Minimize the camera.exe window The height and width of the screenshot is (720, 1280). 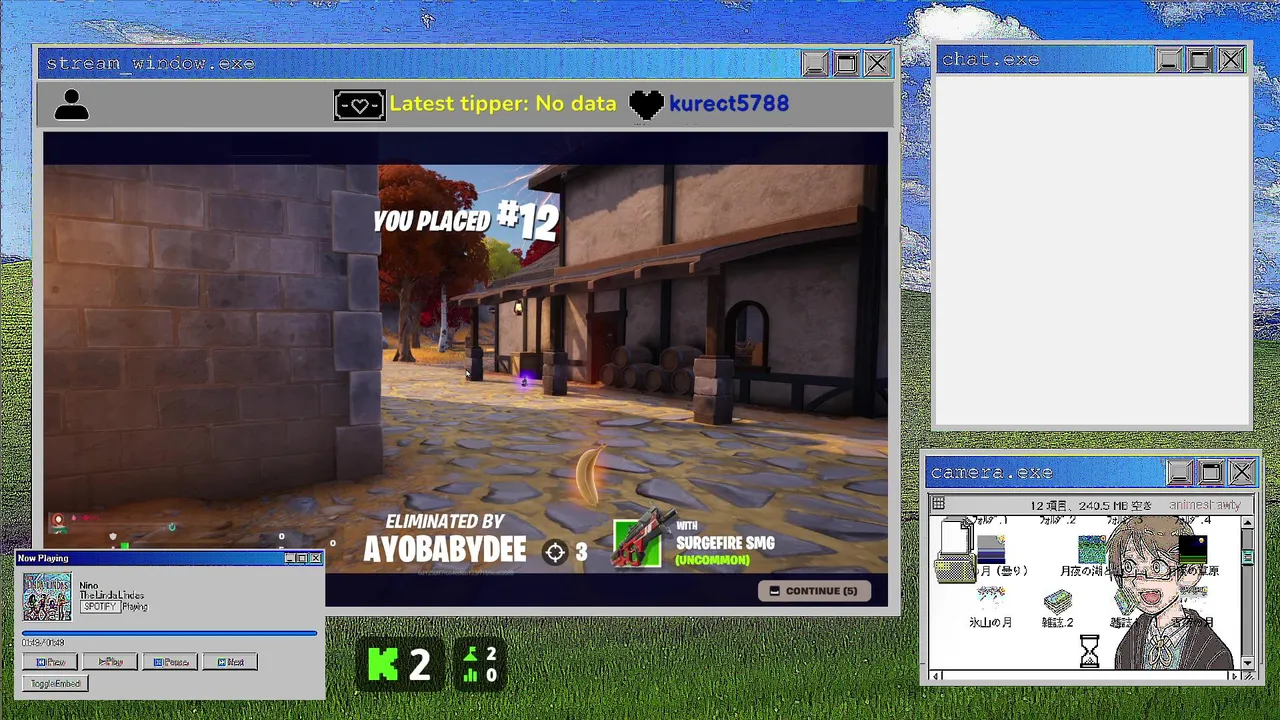coord(1180,472)
